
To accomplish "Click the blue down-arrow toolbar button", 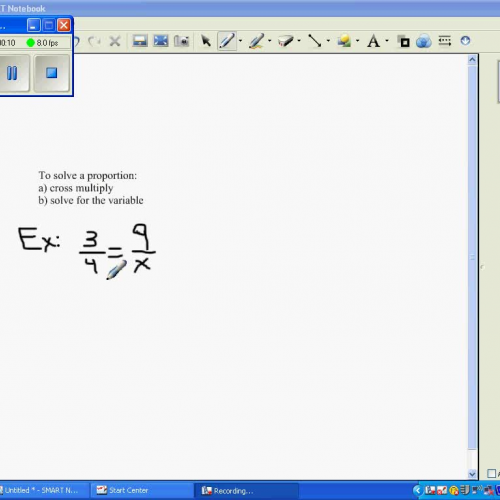I will click(465, 41).
